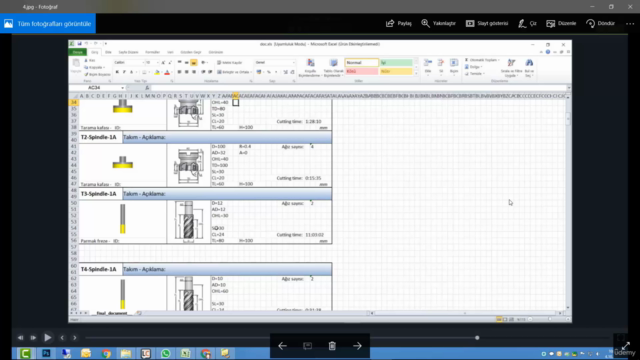Save workbook via quick access icon

coord(80,44)
